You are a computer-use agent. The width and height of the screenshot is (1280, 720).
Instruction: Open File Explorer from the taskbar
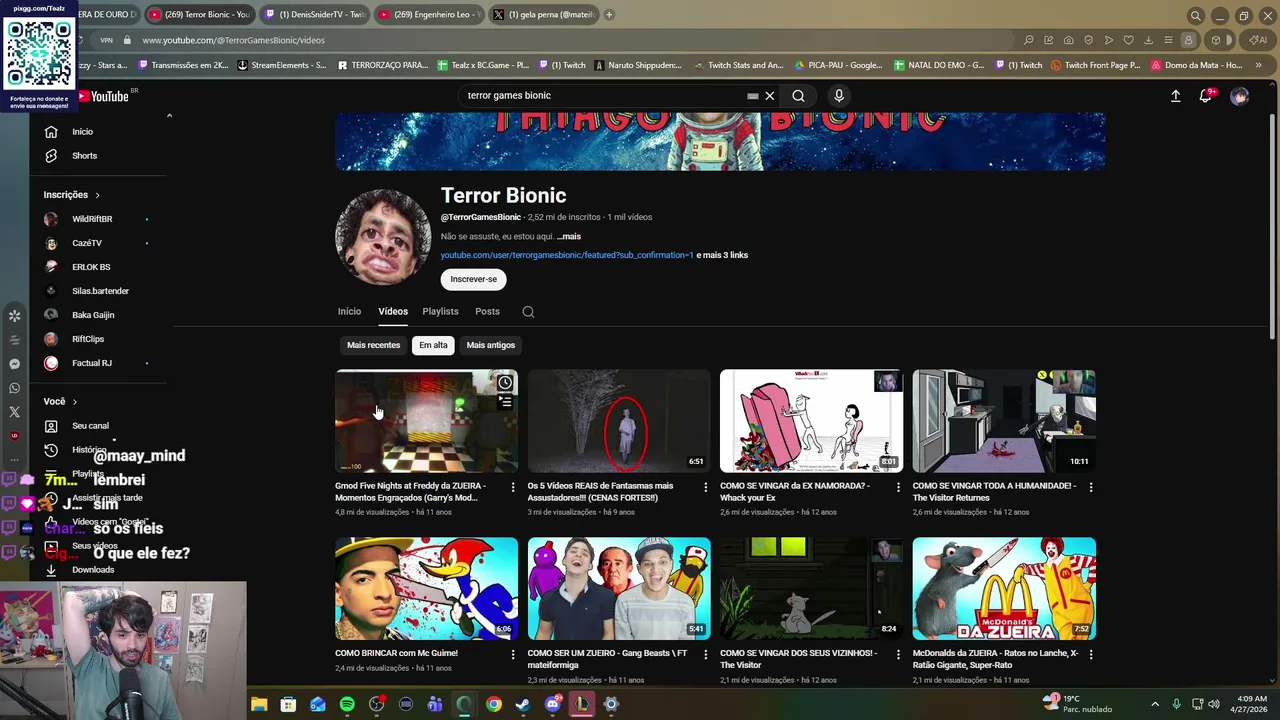pos(259,704)
